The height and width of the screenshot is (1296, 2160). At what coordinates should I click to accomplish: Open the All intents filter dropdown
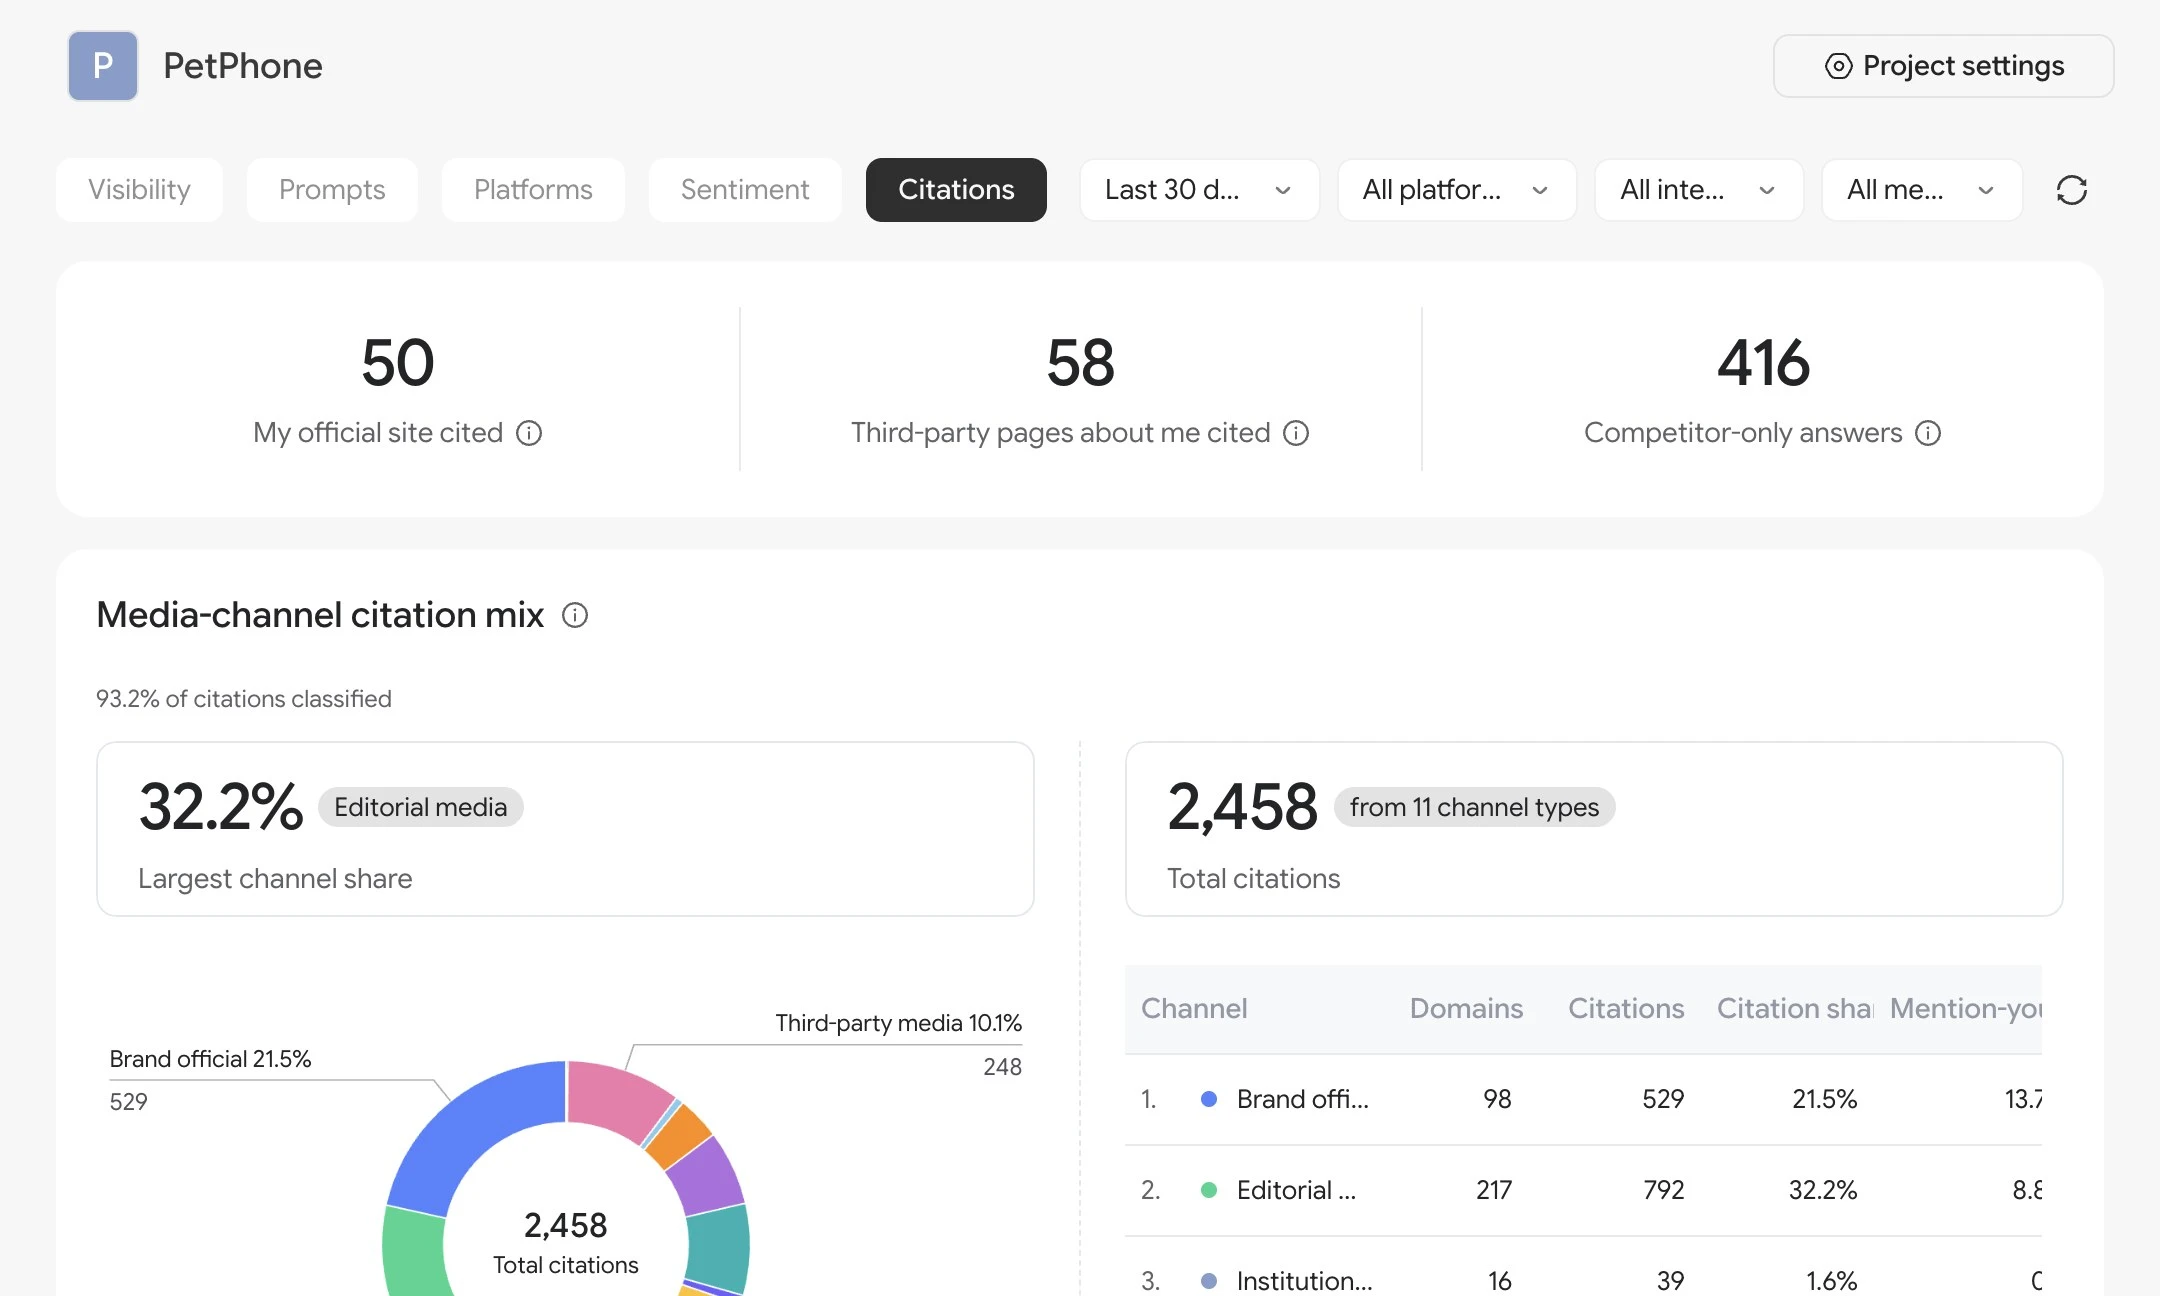(1699, 190)
